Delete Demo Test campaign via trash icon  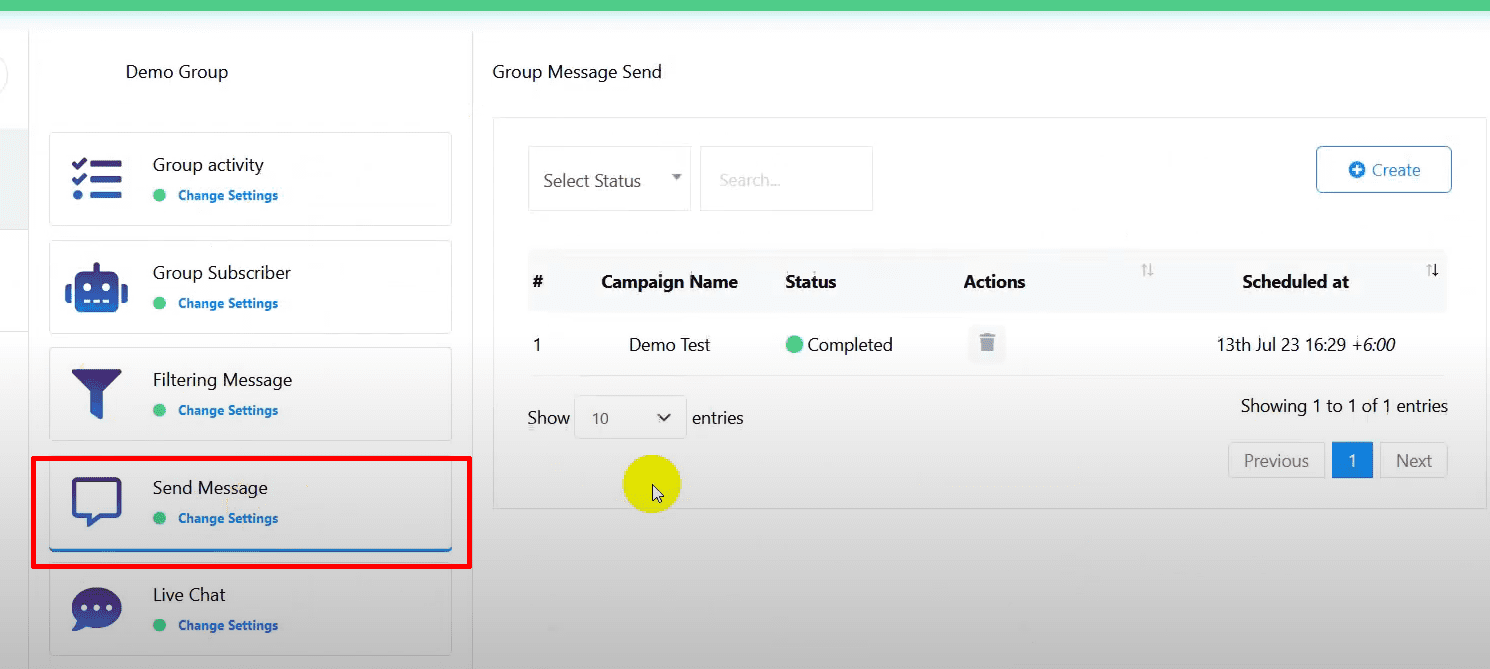(987, 344)
